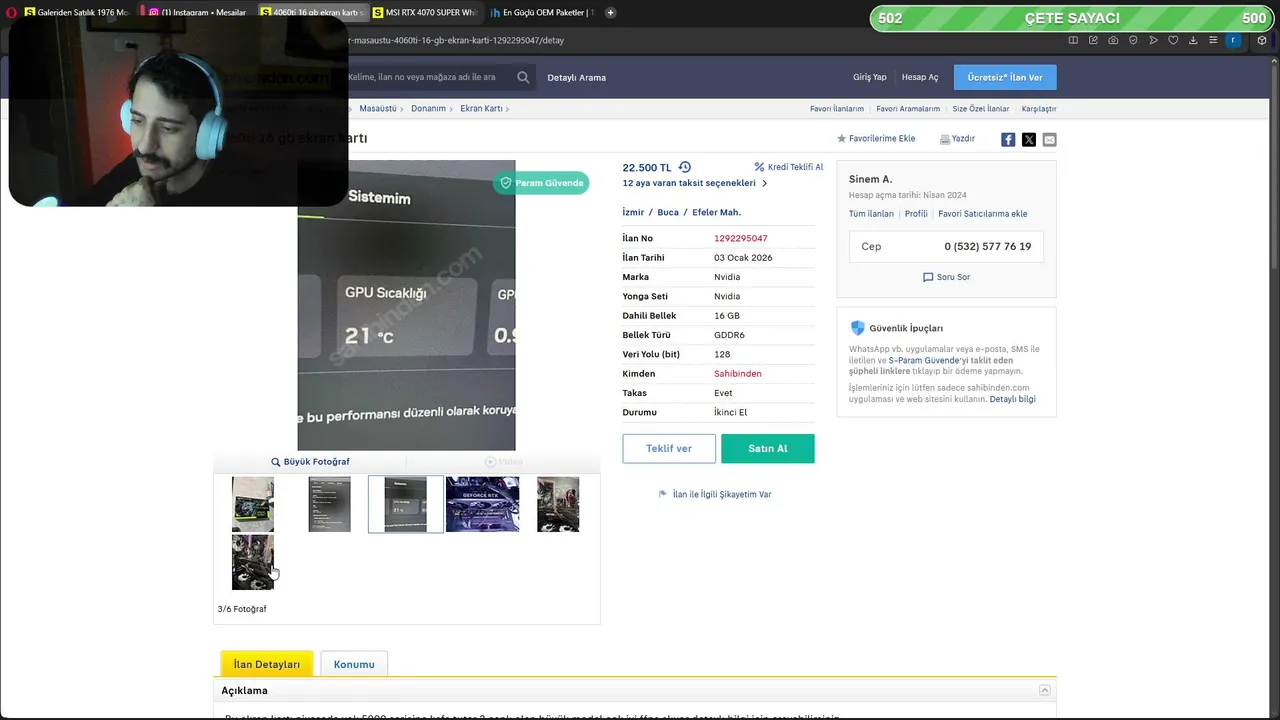Click Soru Sor link

point(946,277)
